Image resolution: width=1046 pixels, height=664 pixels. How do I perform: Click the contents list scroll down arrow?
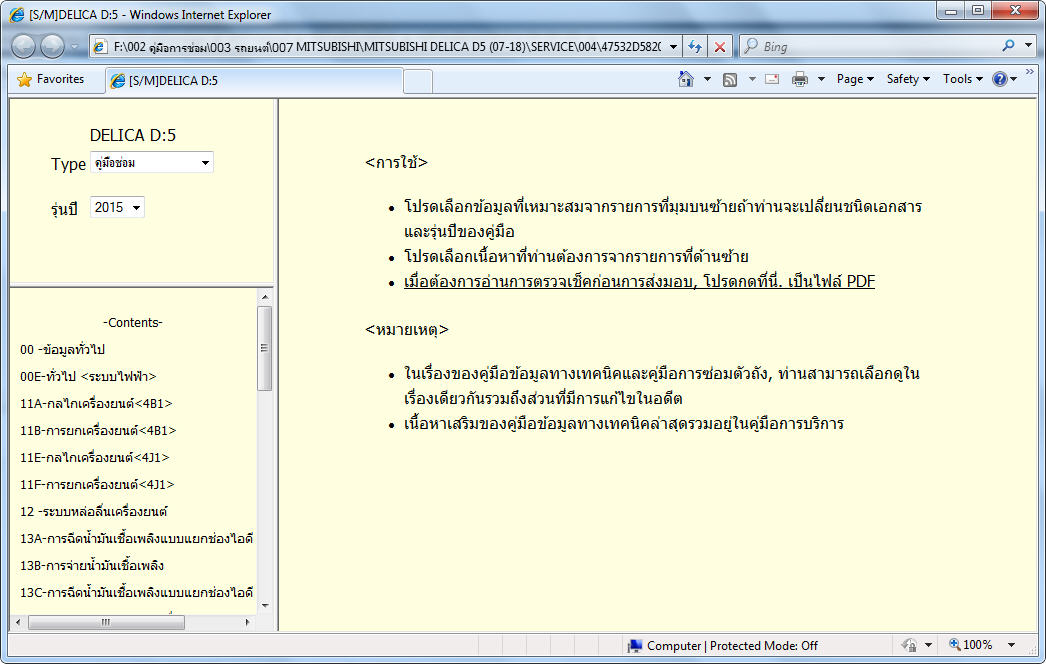pos(265,605)
